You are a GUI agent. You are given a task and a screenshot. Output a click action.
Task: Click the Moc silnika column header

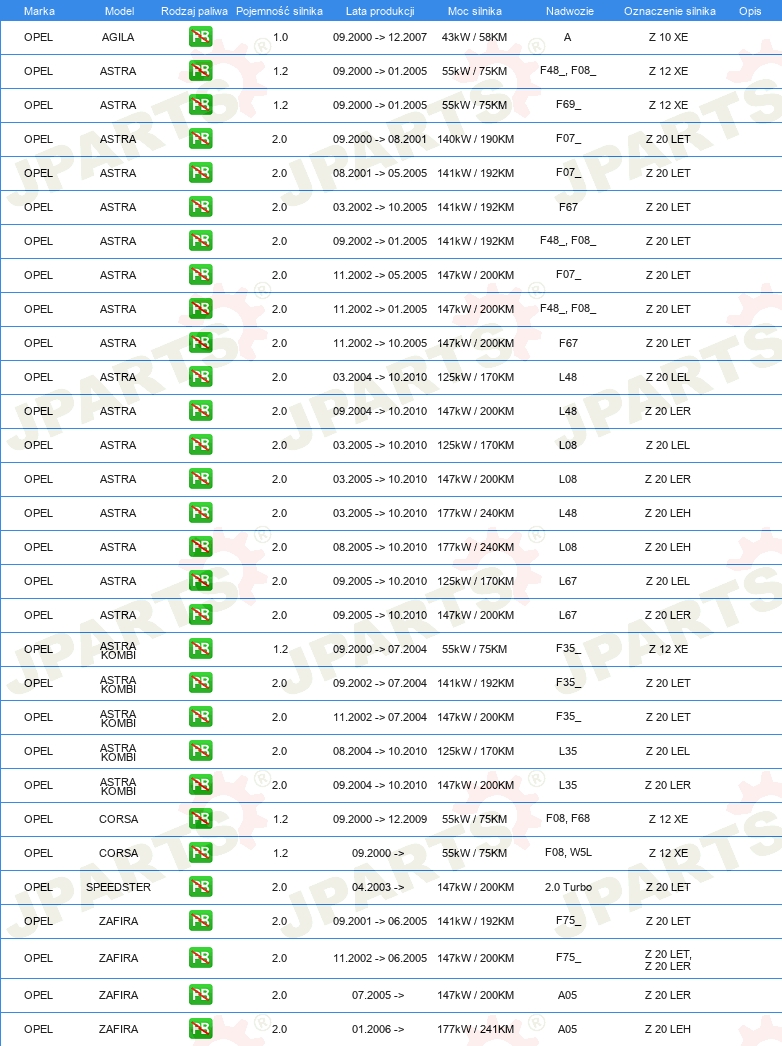pos(474,11)
